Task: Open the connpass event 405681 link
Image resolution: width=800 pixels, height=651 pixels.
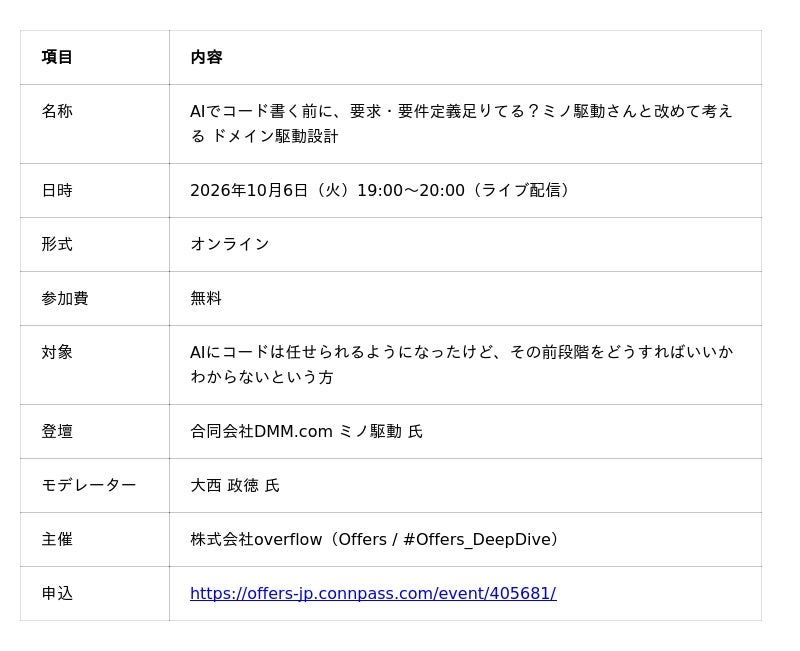Action: click(373, 593)
